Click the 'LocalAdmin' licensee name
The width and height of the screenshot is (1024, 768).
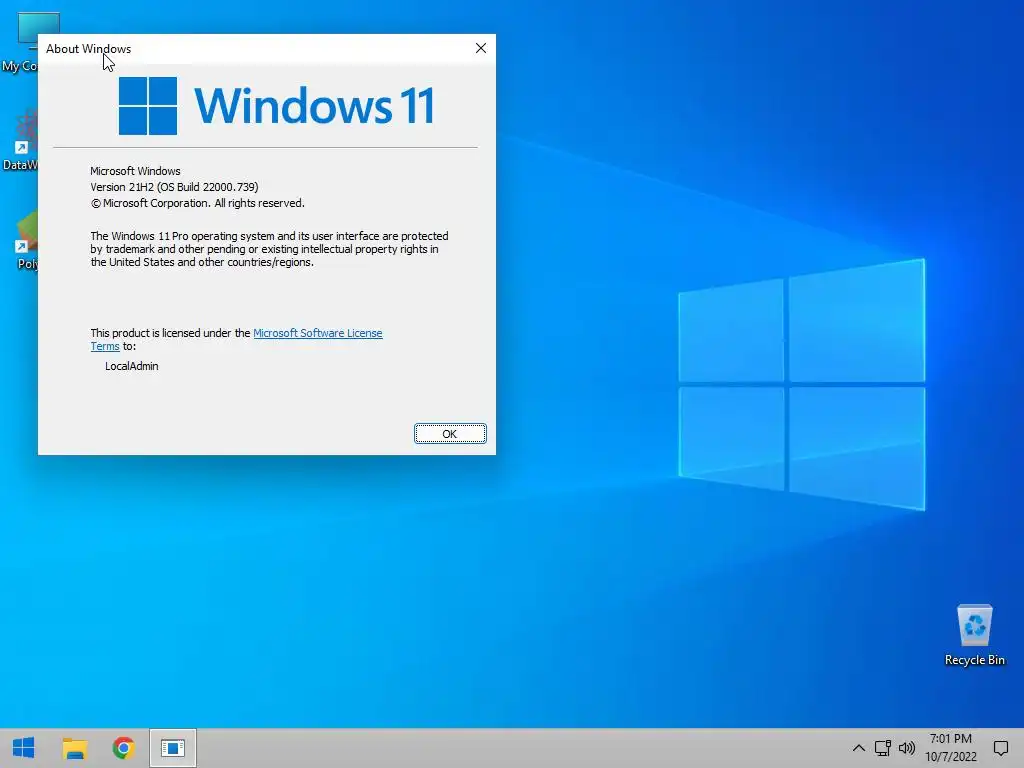coord(131,366)
